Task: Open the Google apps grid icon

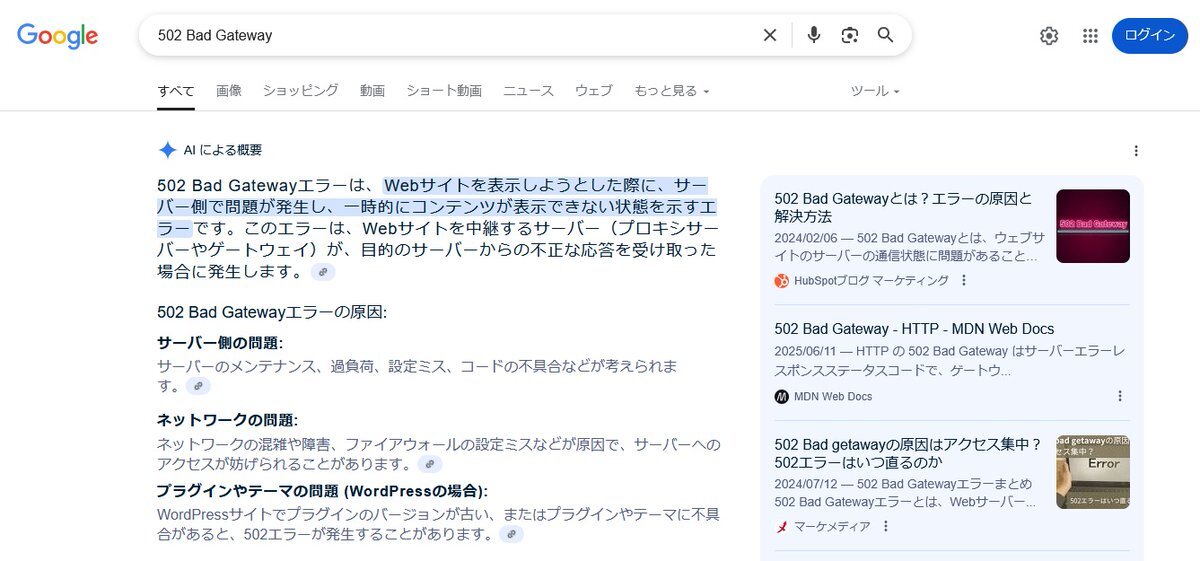Action: click(1091, 36)
